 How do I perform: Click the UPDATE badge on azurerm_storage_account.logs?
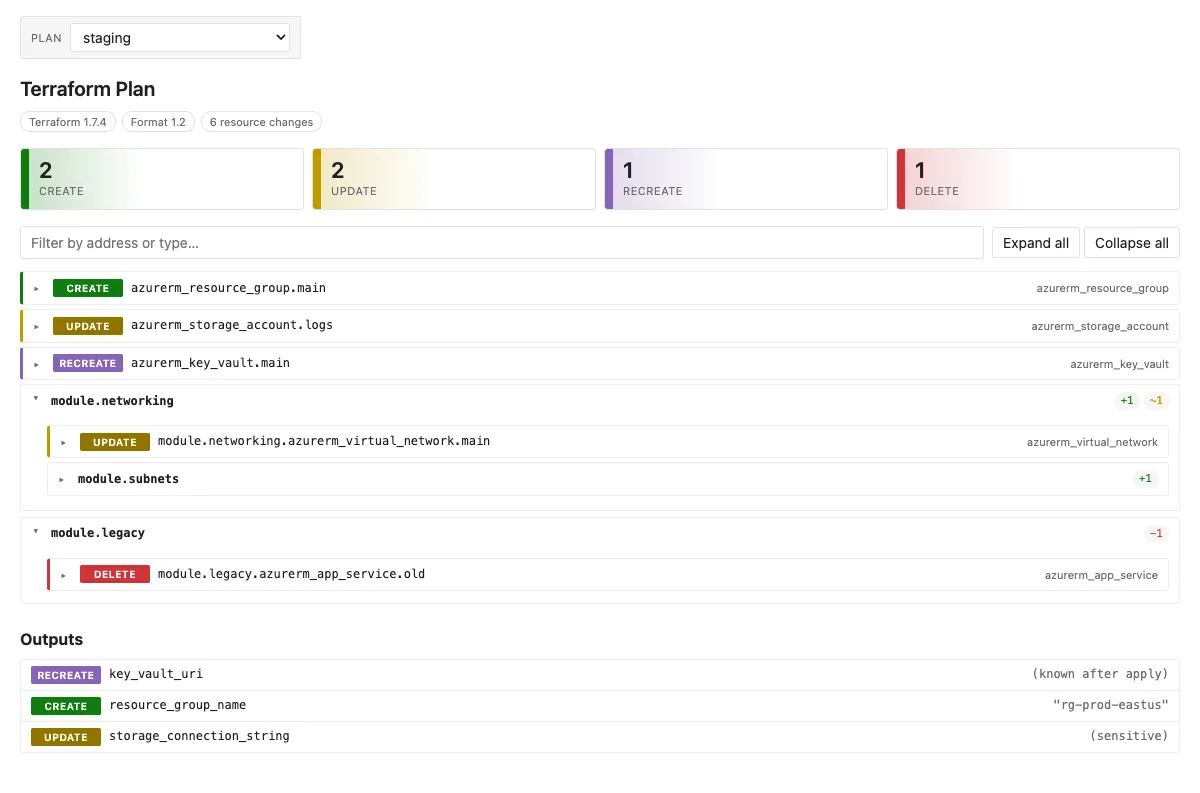pyautogui.click(x=88, y=326)
